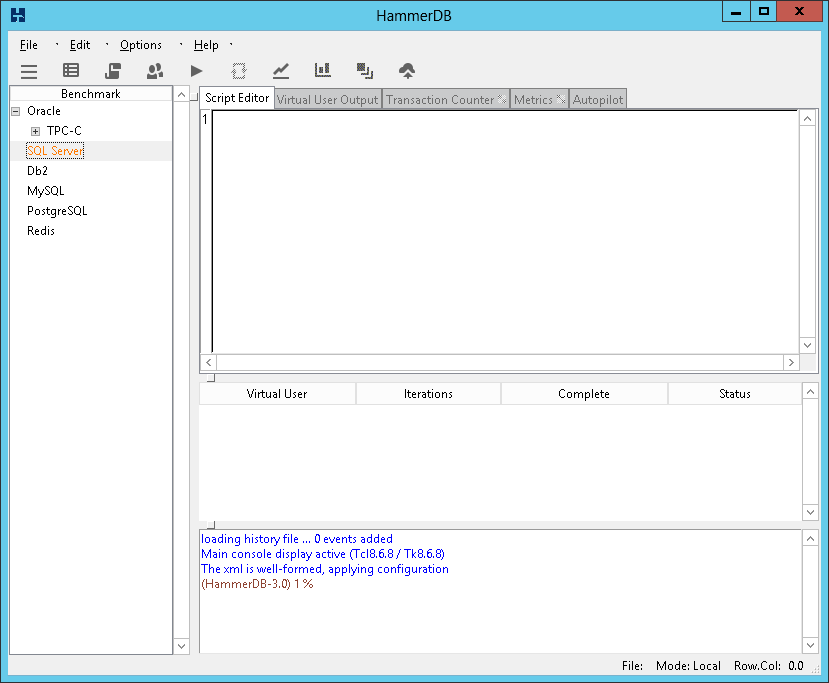Expand the TPC-C tree node
The width and height of the screenshot is (829, 683).
coord(35,132)
